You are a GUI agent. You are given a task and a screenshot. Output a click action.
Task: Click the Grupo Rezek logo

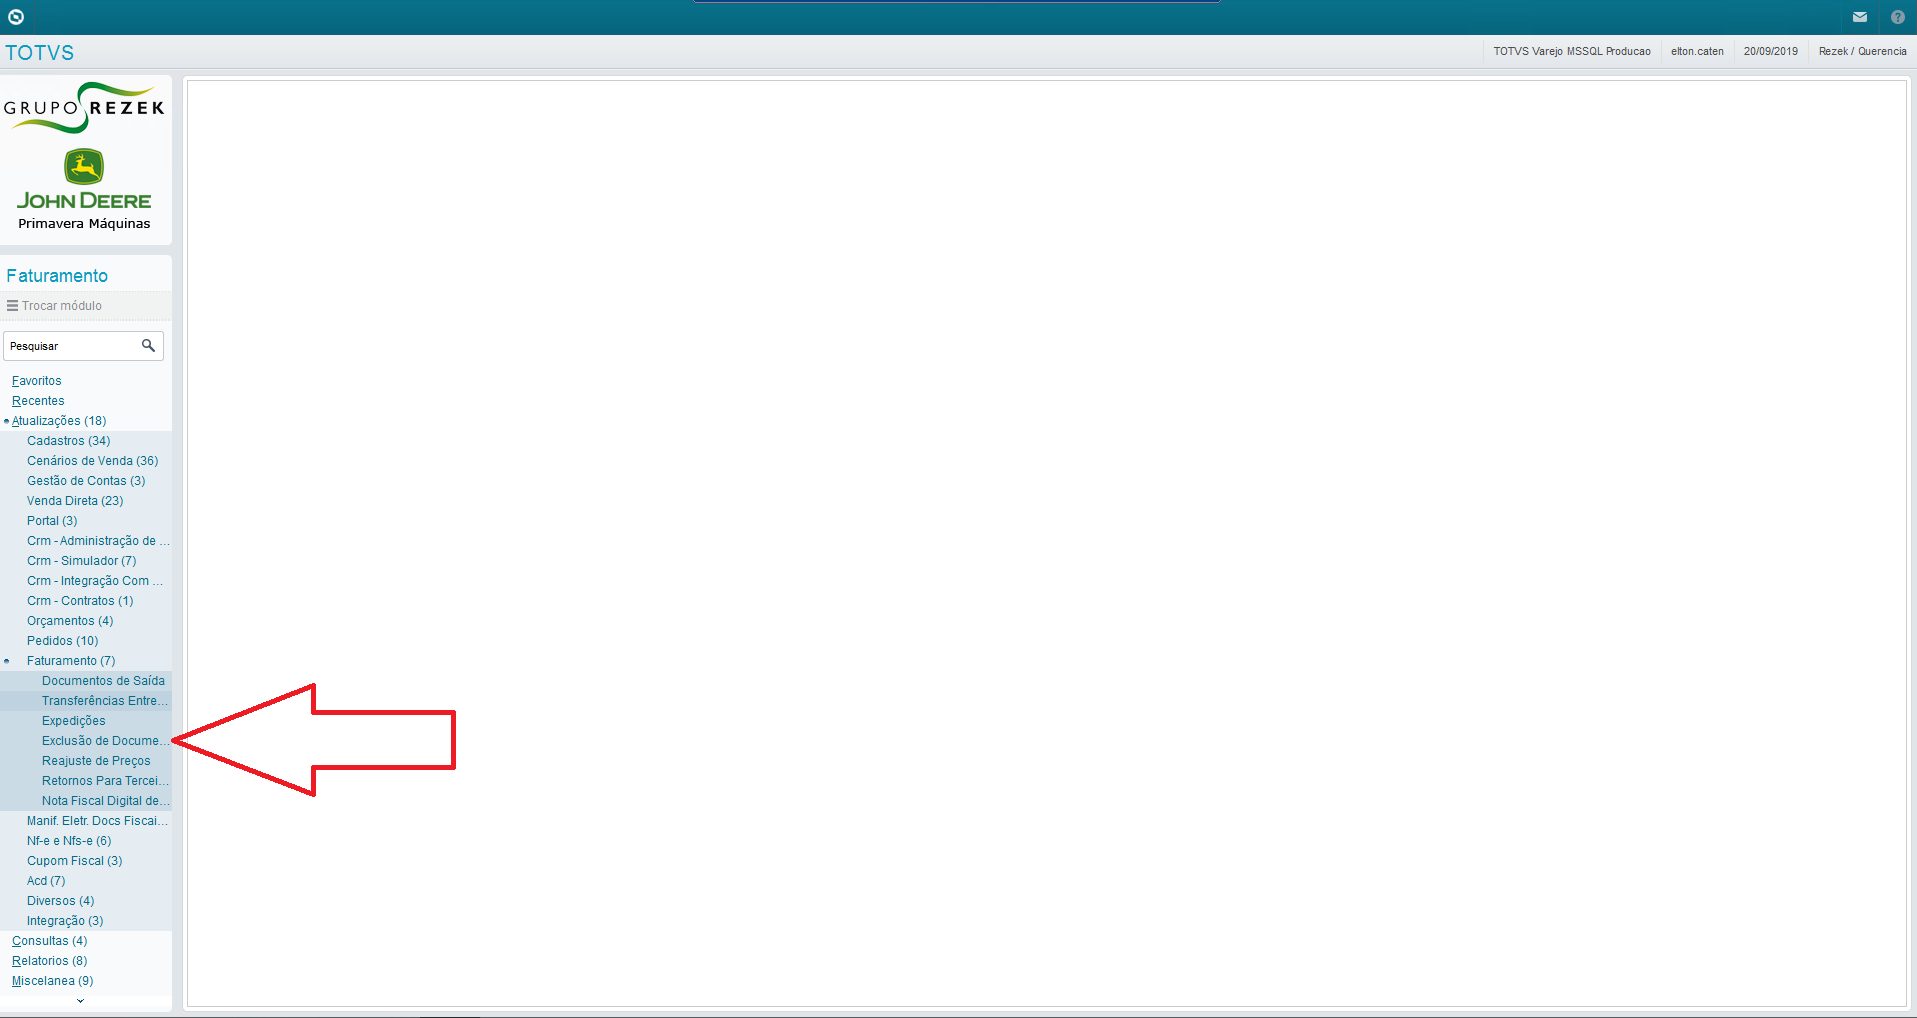tap(84, 108)
